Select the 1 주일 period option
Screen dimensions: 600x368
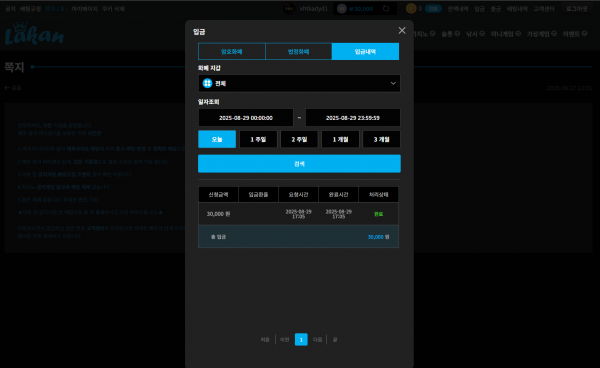point(258,139)
